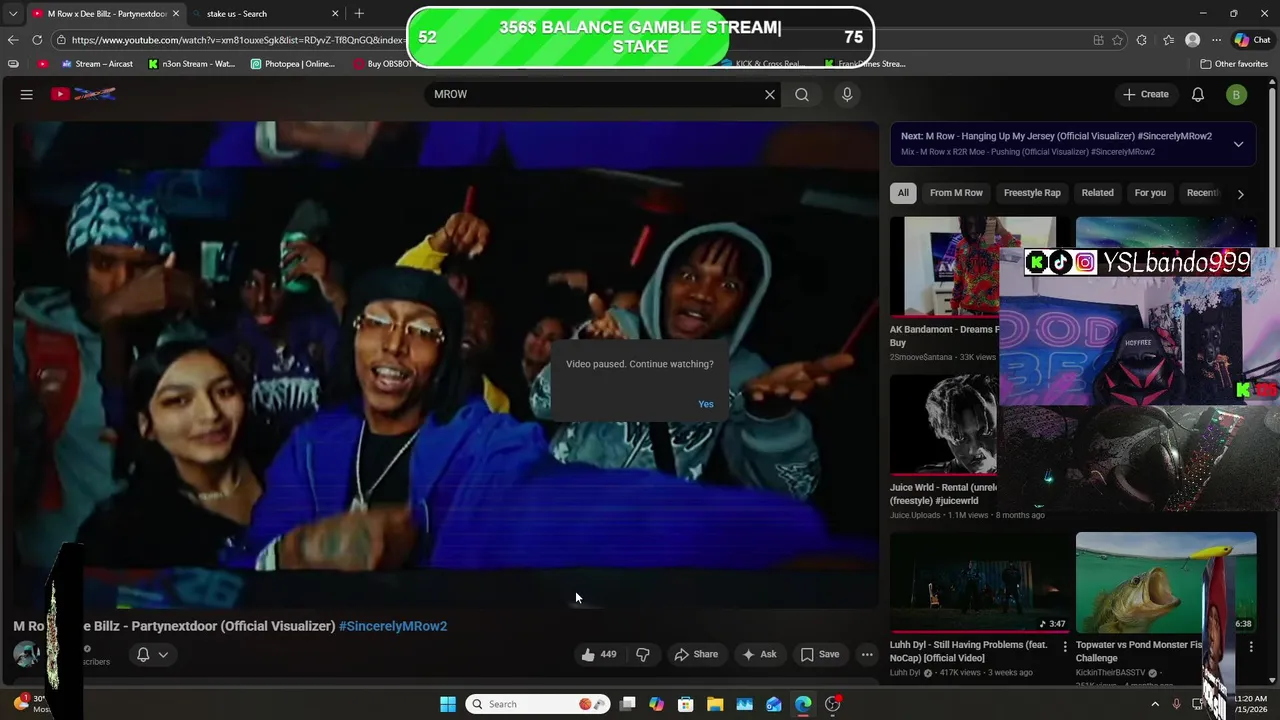Open the tab actions dropdown
The width and height of the screenshot is (1280, 720).
(13, 14)
